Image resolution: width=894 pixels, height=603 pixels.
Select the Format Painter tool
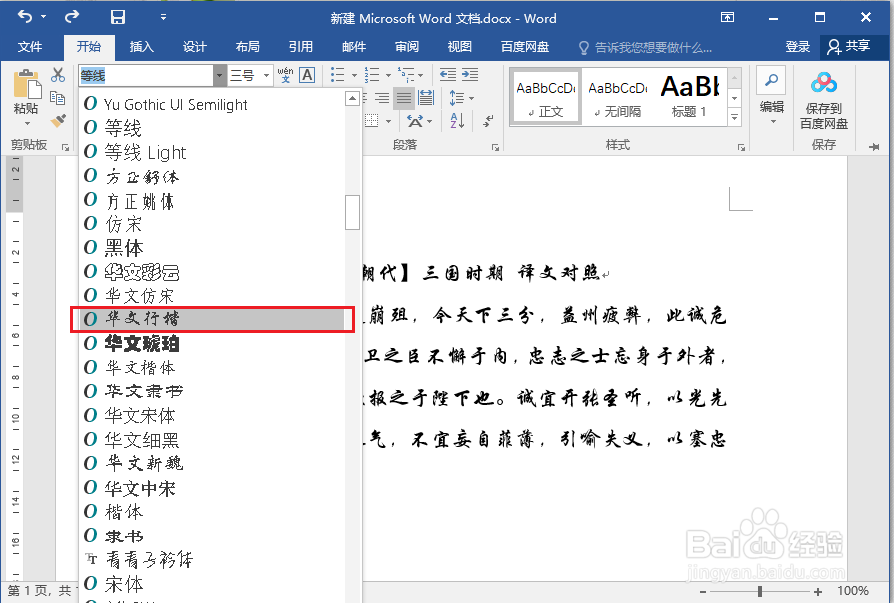pyautogui.click(x=56, y=119)
